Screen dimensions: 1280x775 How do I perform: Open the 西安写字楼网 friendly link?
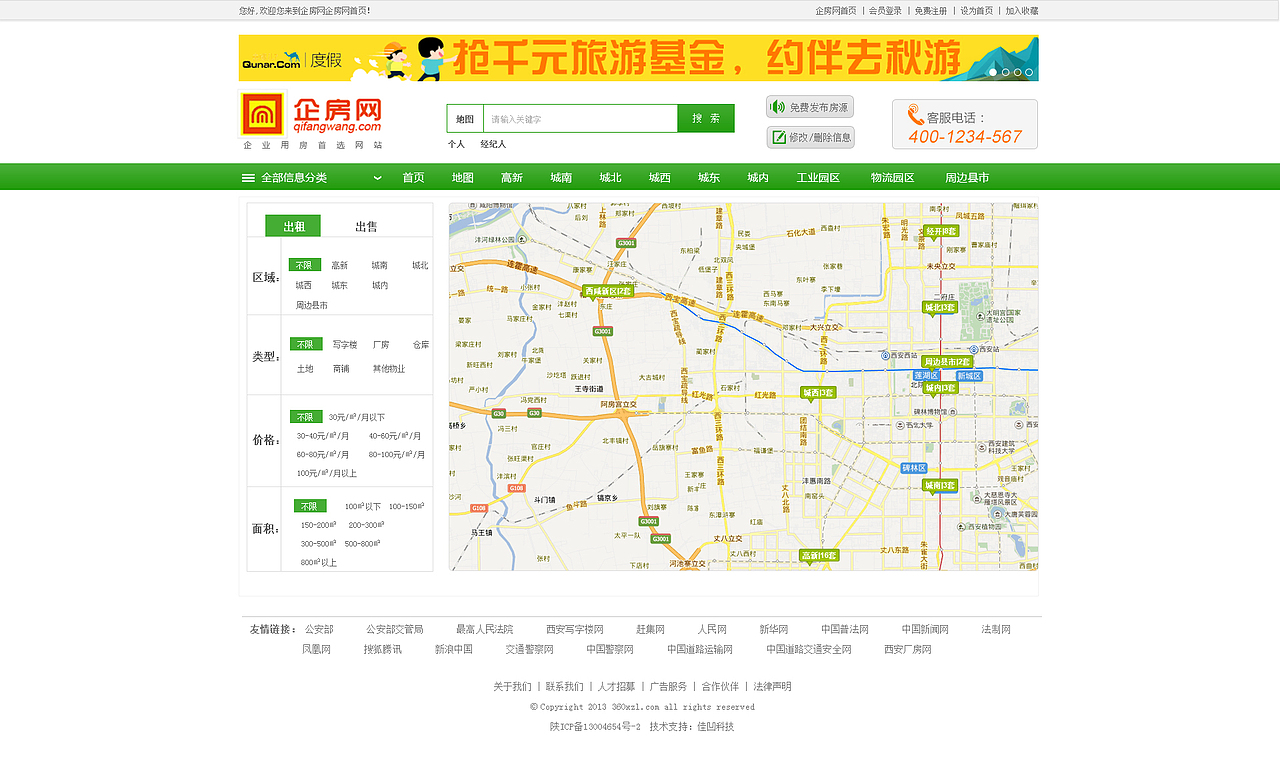[x=575, y=629]
